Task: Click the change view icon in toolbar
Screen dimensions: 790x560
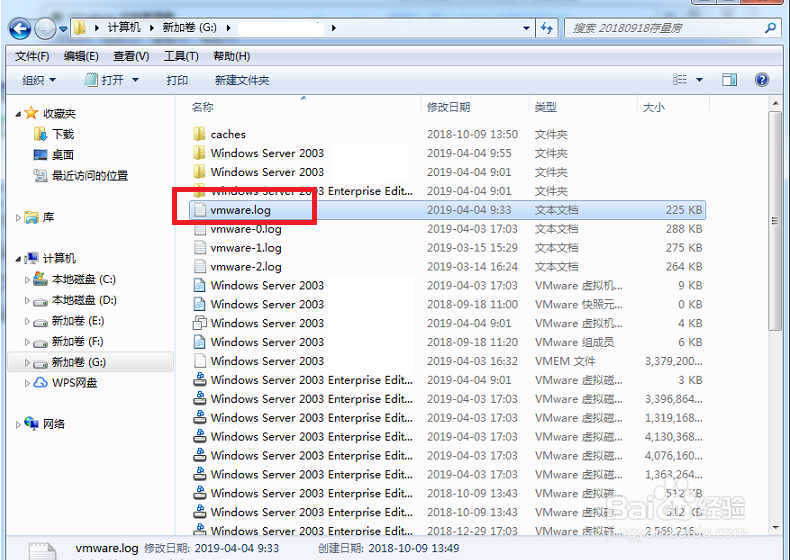Action: (x=680, y=80)
